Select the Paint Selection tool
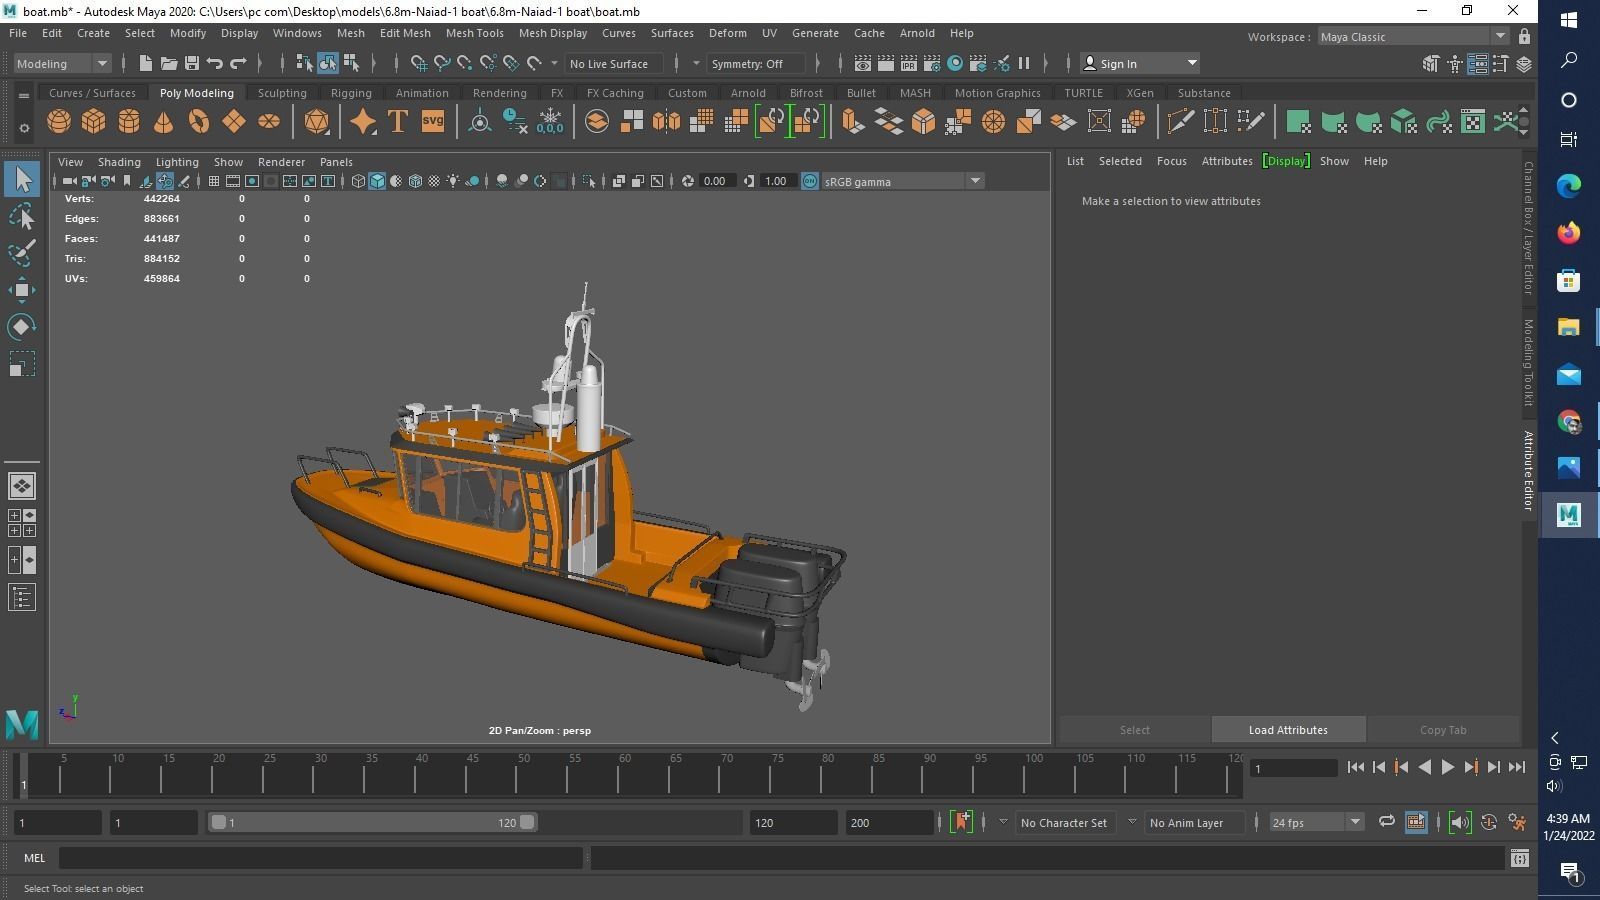The width and height of the screenshot is (1600, 900). tap(22, 252)
